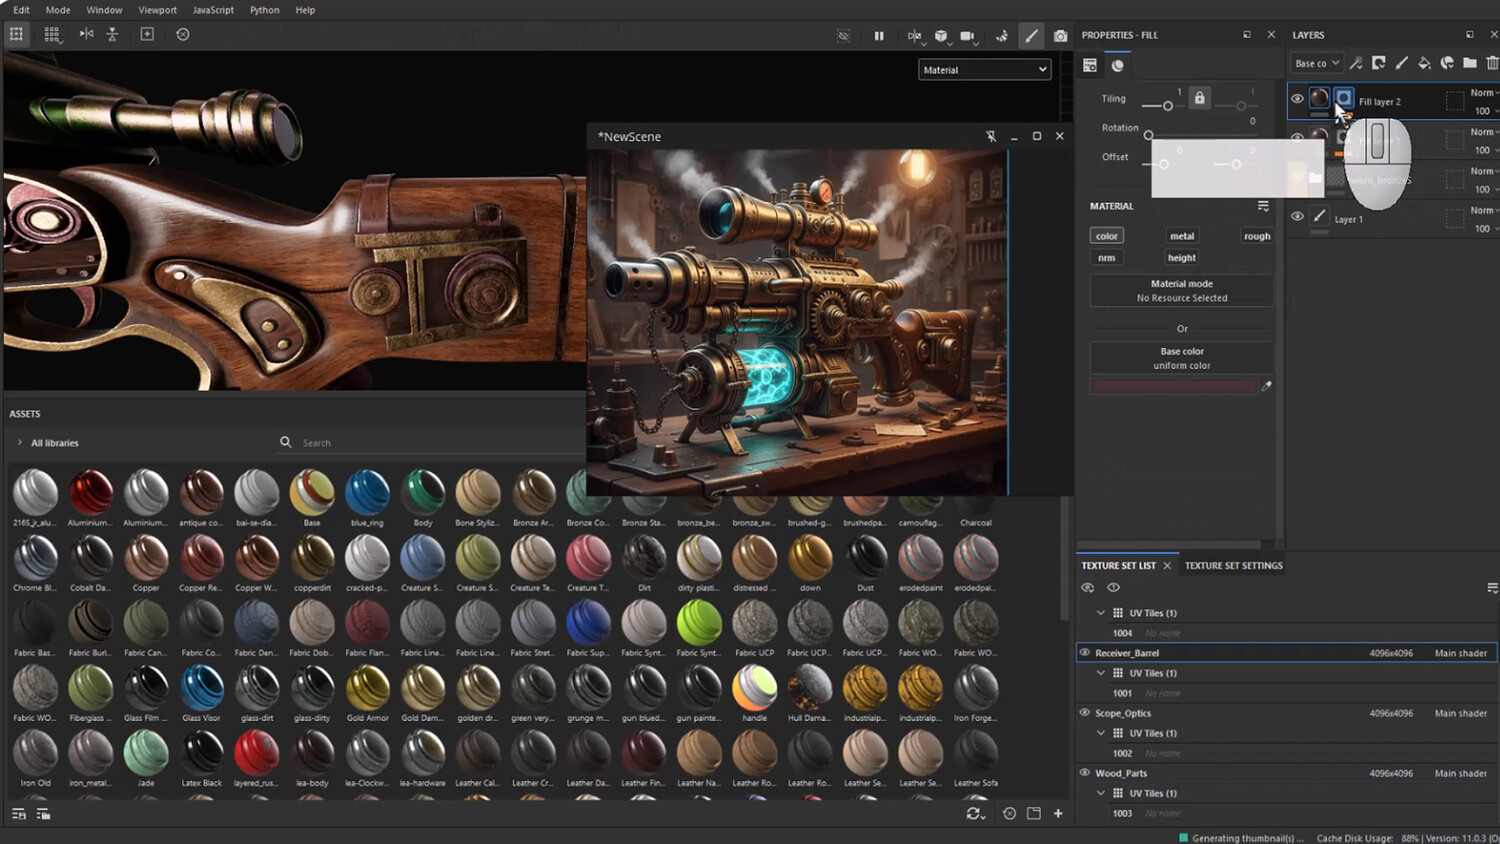Viewport: 1500px width, 844px height.
Task: Click the smart material icon in Layers toolbar
Action: [1447, 63]
